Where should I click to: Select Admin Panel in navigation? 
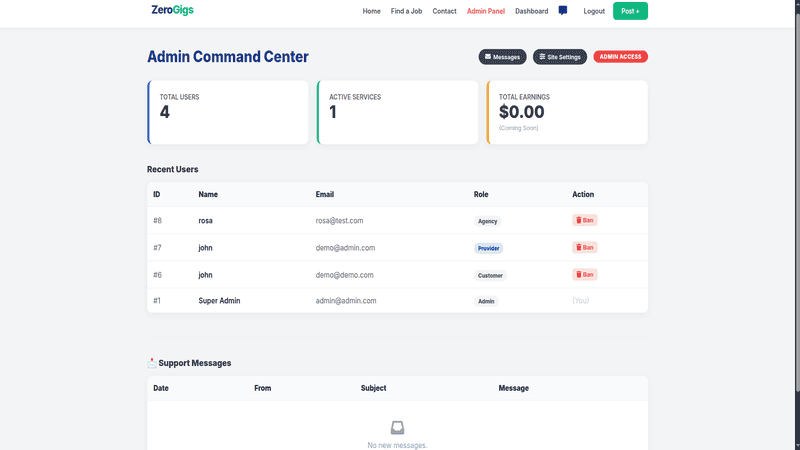(x=486, y=11)
